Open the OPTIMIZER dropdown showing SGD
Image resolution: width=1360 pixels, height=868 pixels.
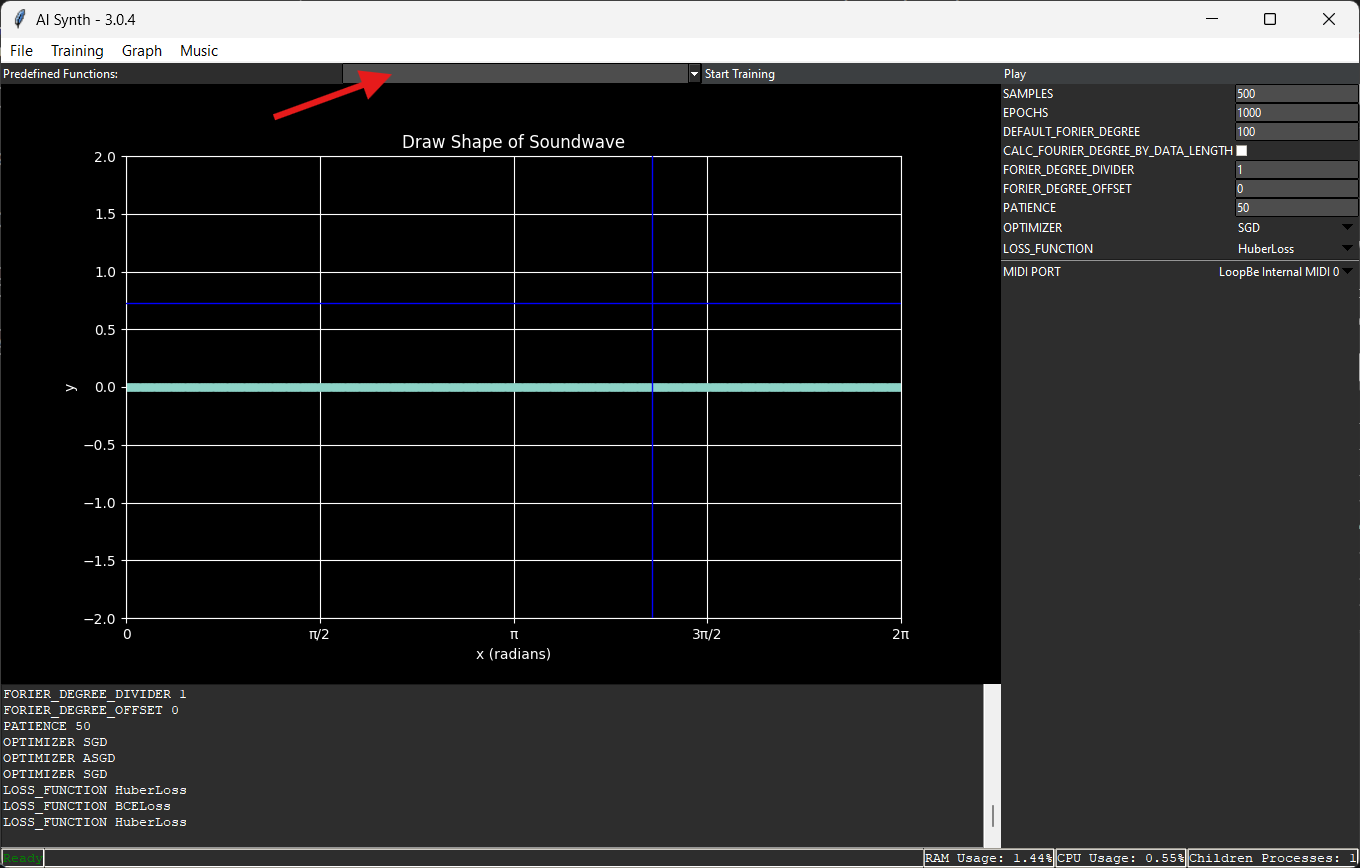pos(1296,228)
